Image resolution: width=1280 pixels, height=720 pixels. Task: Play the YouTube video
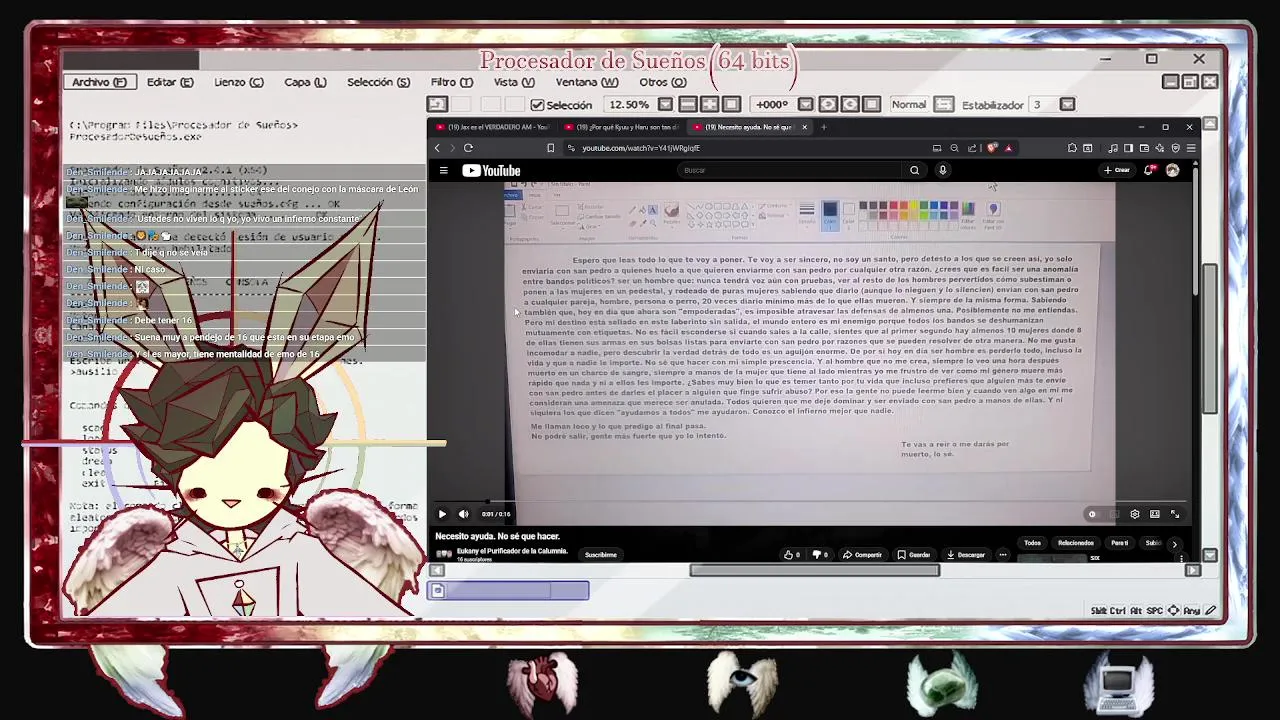(x=442, y=514)
